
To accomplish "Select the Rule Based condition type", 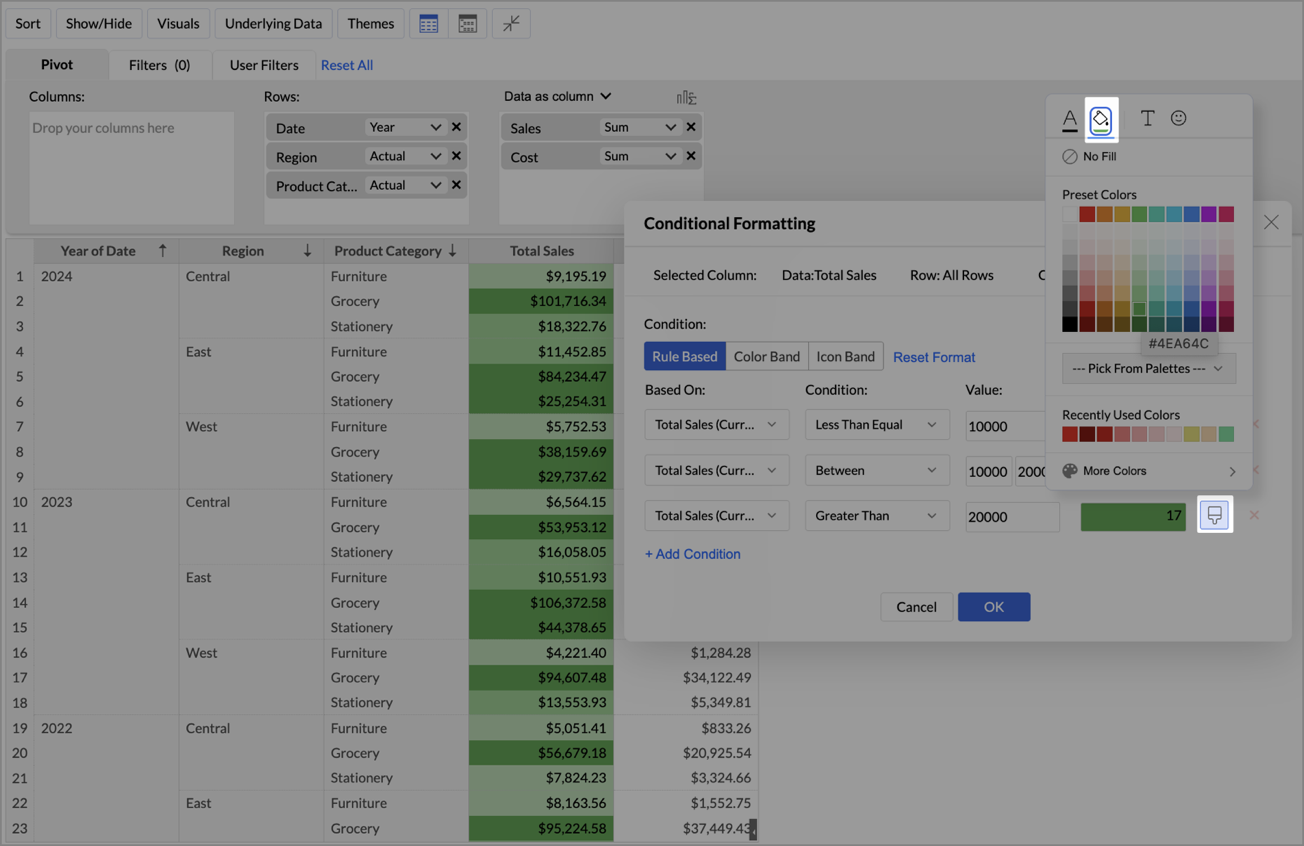I will [685, 357].
